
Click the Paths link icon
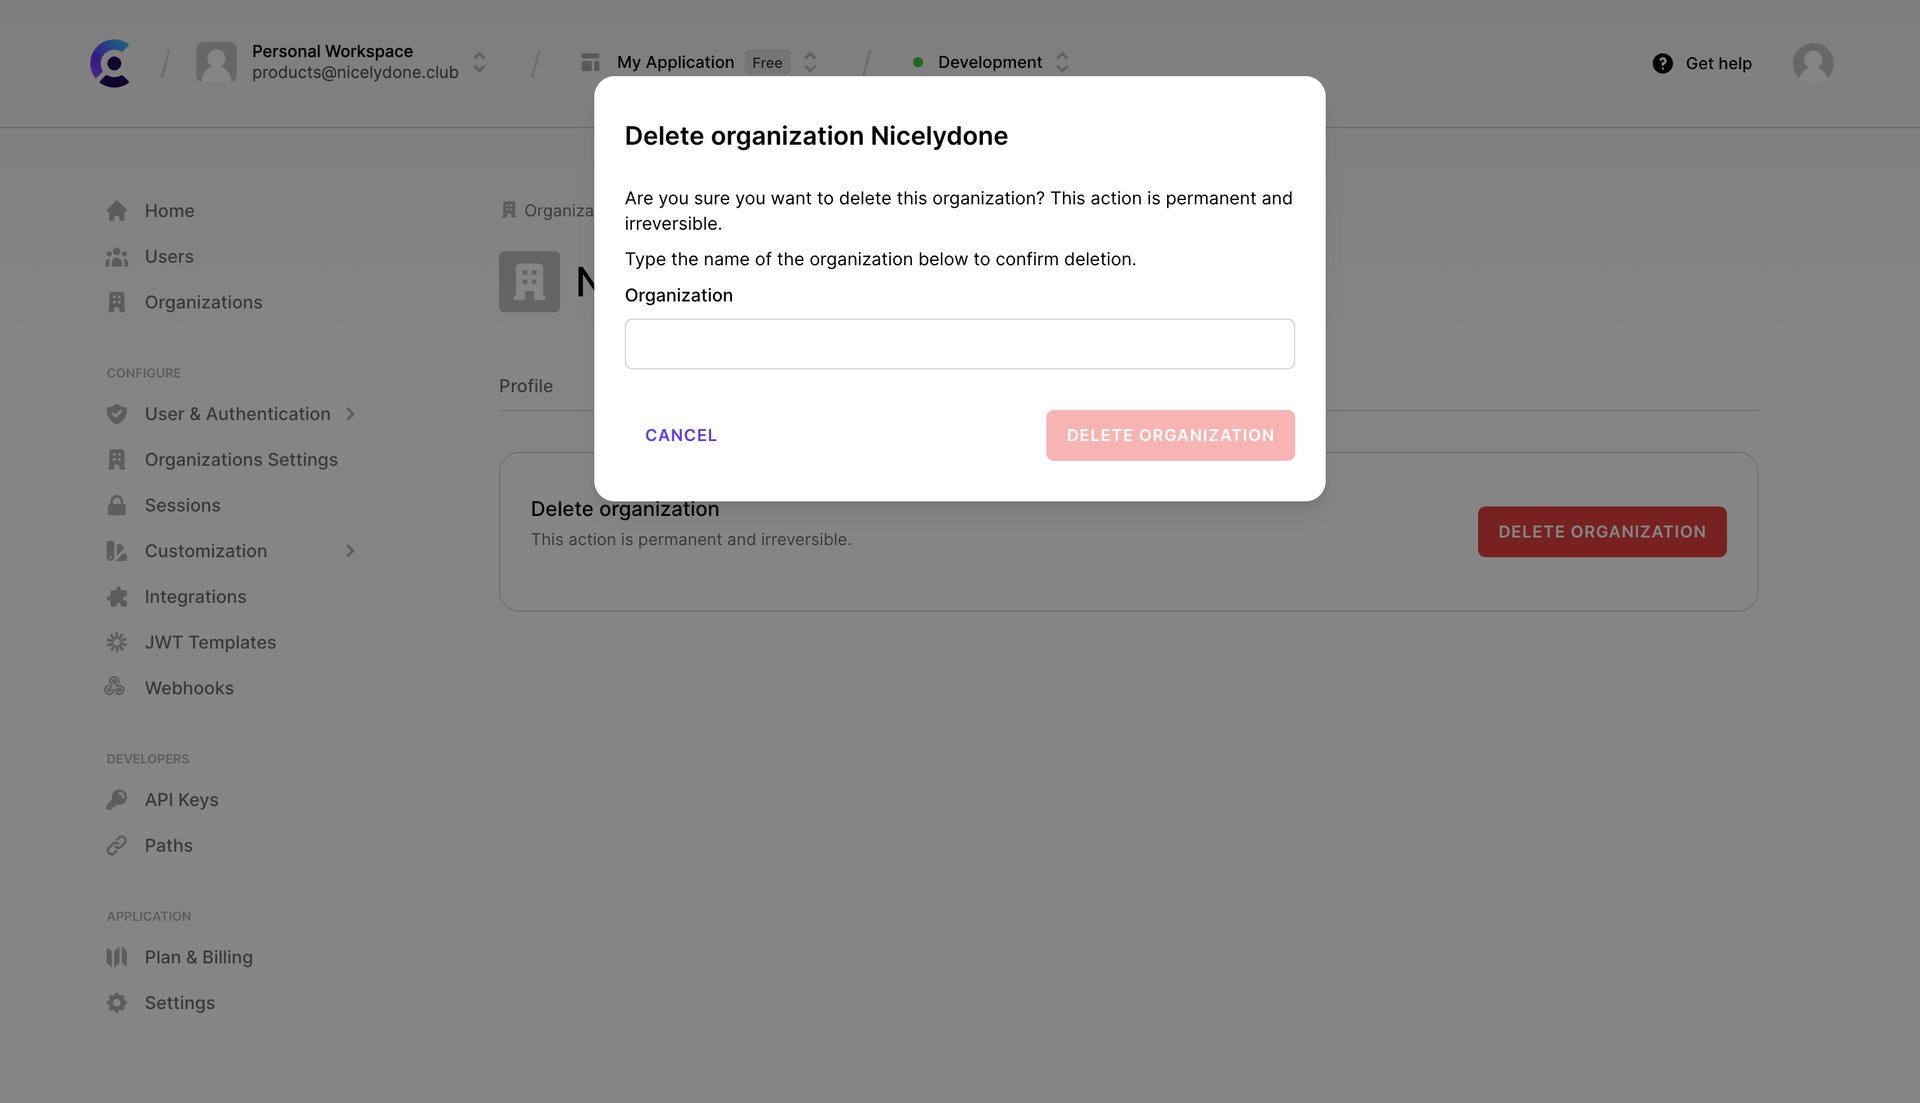[x=117, y=845]
